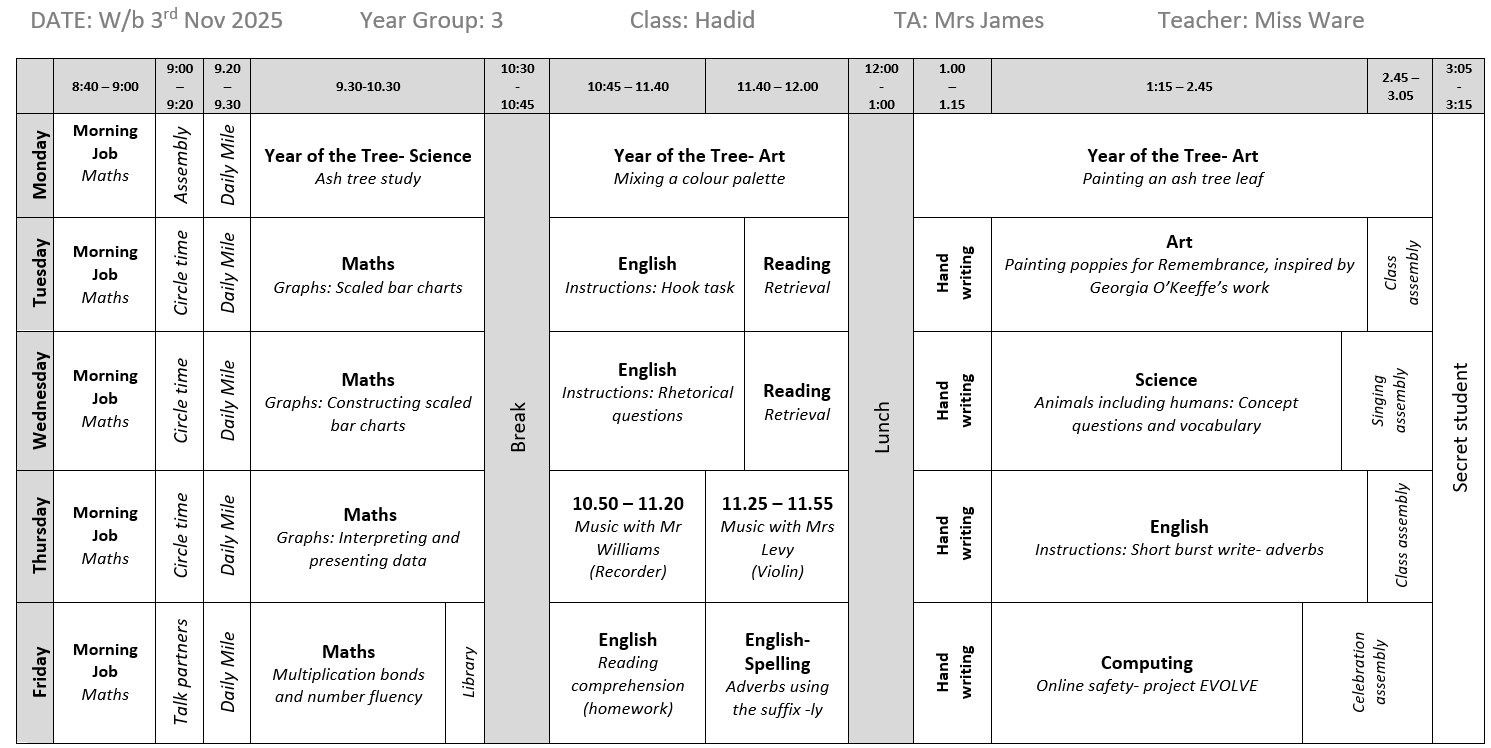Click the Secret student column

pos(1459,427)
